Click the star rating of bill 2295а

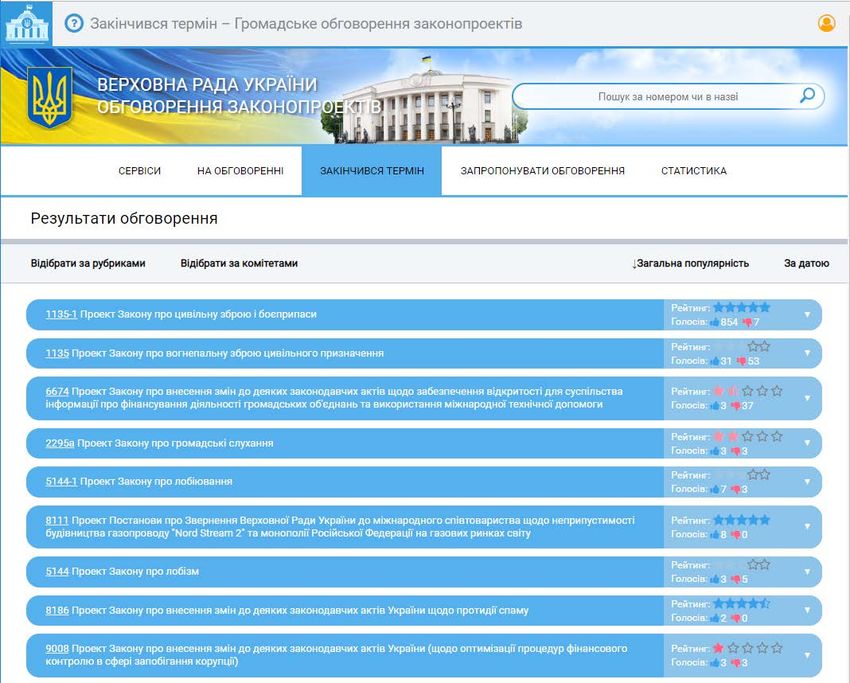pyautogui.click(x=748, y=436)
